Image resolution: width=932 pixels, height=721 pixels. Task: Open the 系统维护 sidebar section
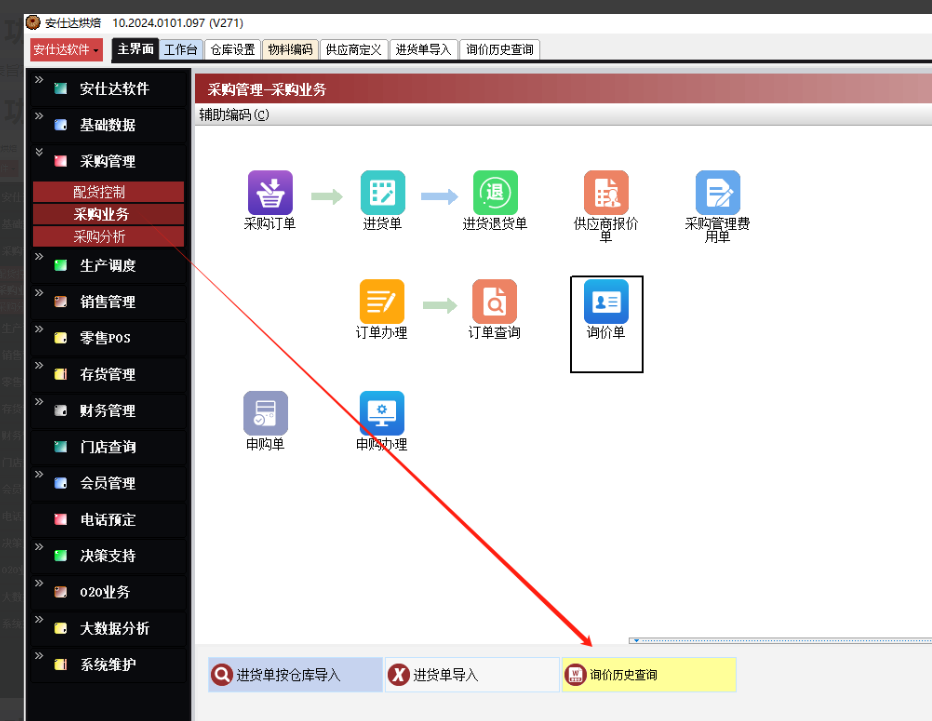tap(108, 665)
